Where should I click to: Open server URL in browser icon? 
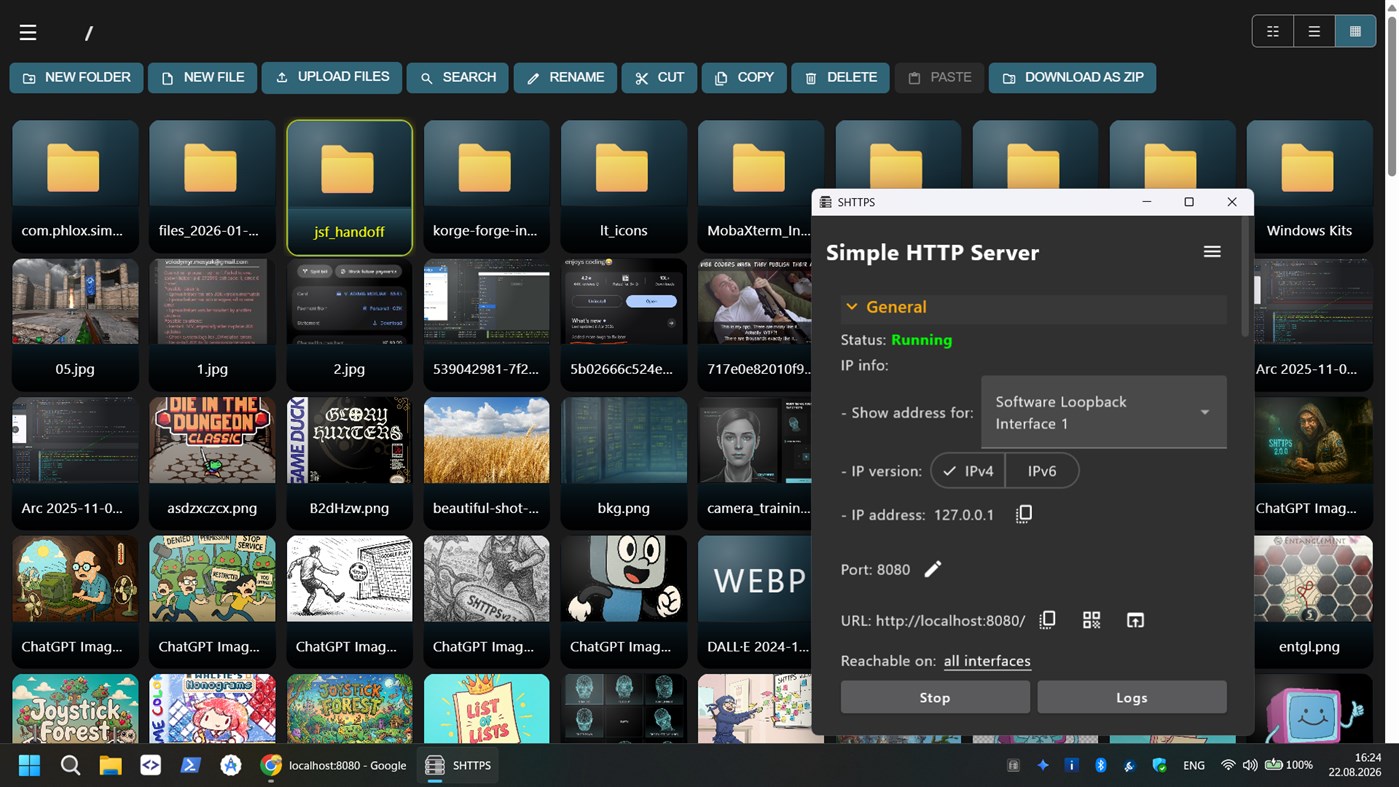pos(1135,620)
